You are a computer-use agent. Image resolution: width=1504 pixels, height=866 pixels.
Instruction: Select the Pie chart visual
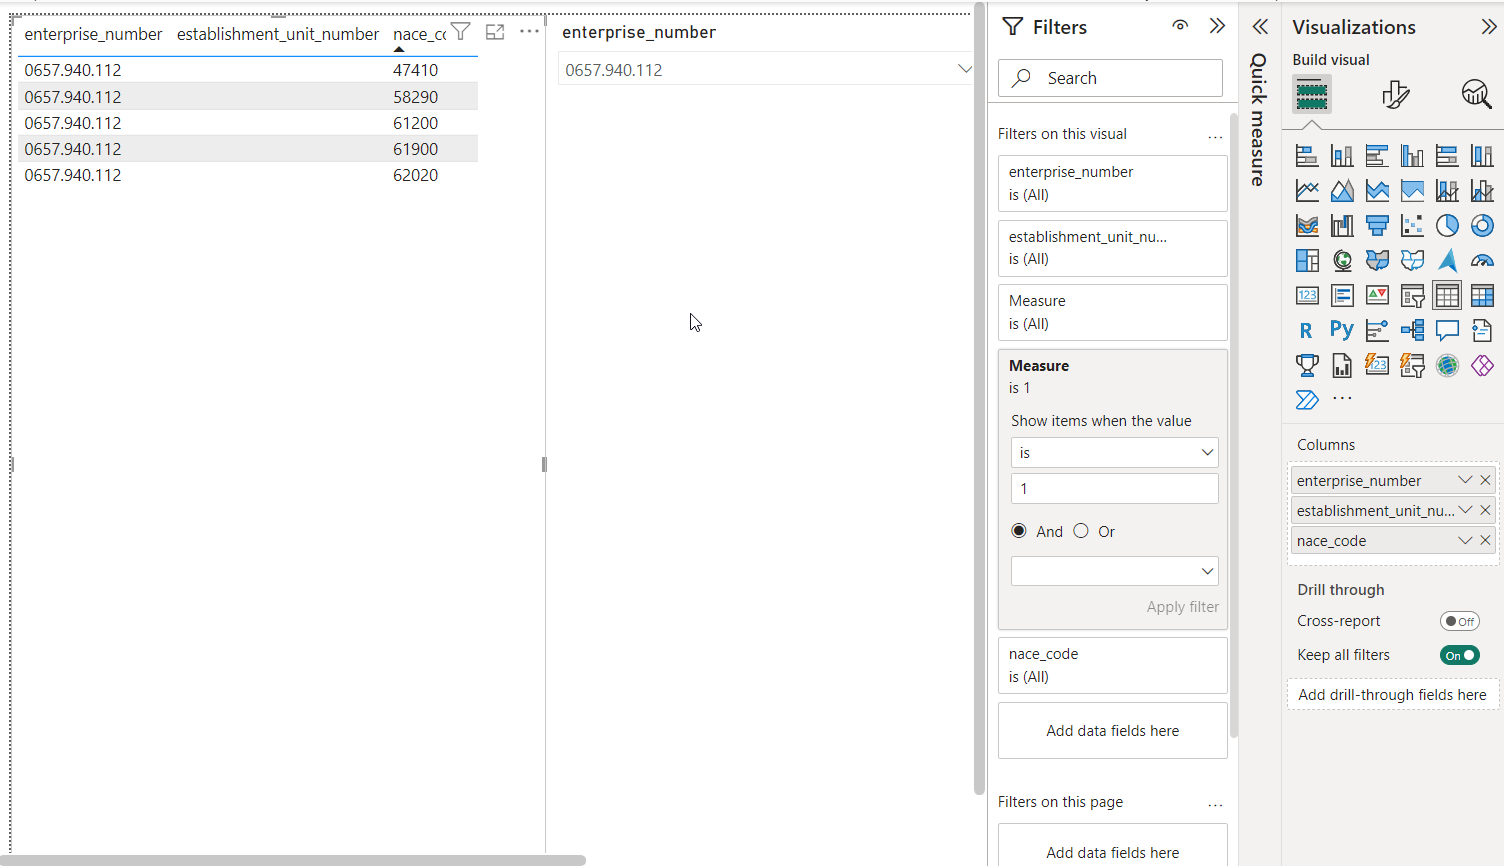click(1447, 226)
